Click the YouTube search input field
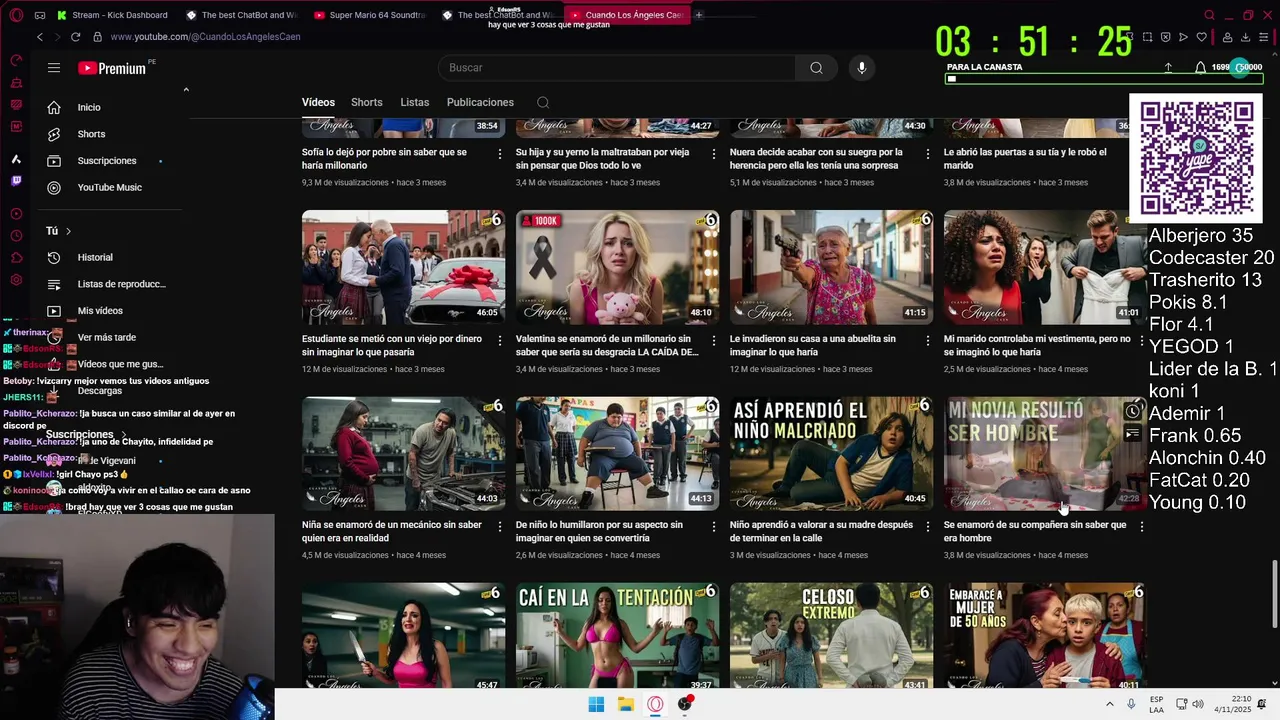This screenshot has height=720, width=1280. coord(617,68)
